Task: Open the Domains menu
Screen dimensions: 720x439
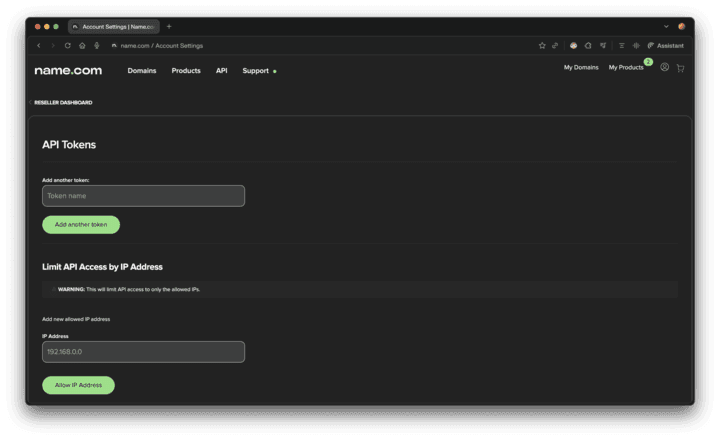Action: [x=142, y=71]
